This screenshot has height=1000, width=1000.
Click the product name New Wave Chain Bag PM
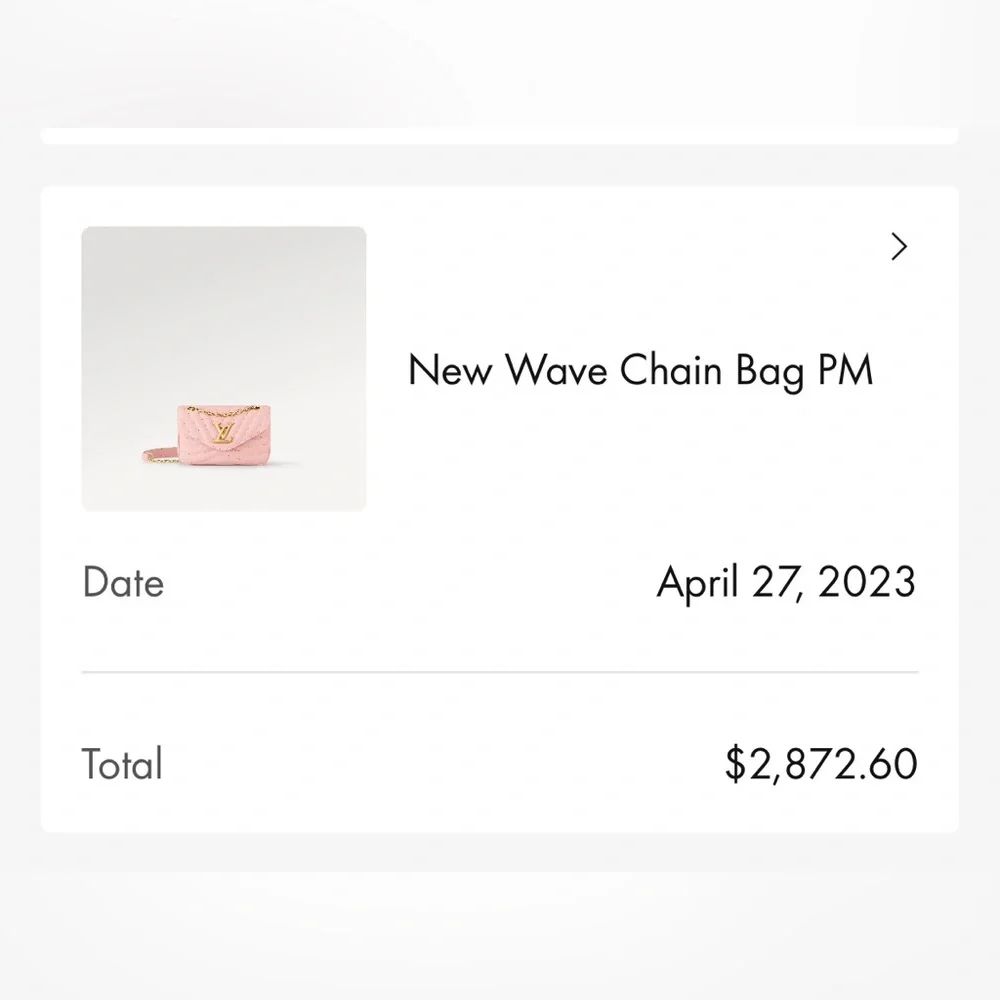click(640, 370)
